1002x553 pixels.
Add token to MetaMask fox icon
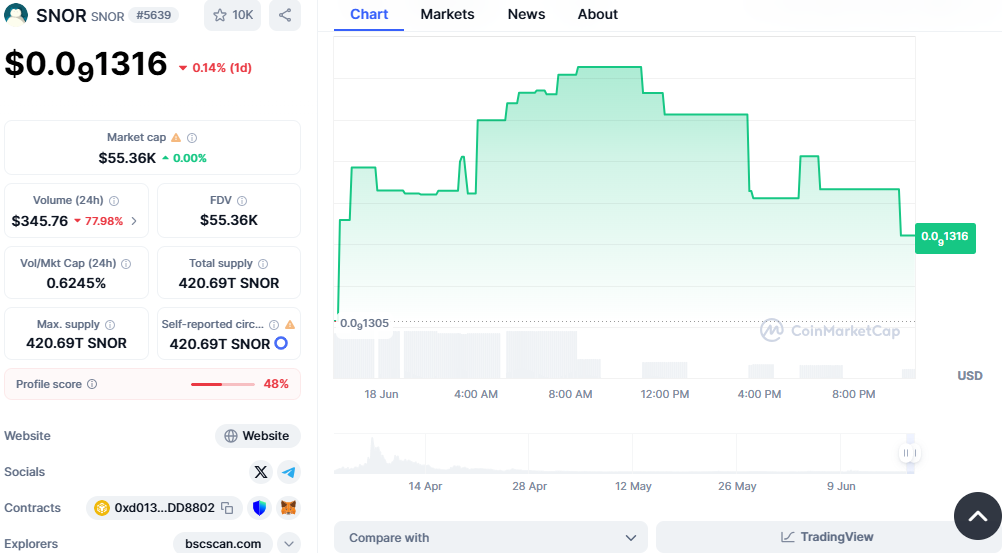tap(289, 508)
